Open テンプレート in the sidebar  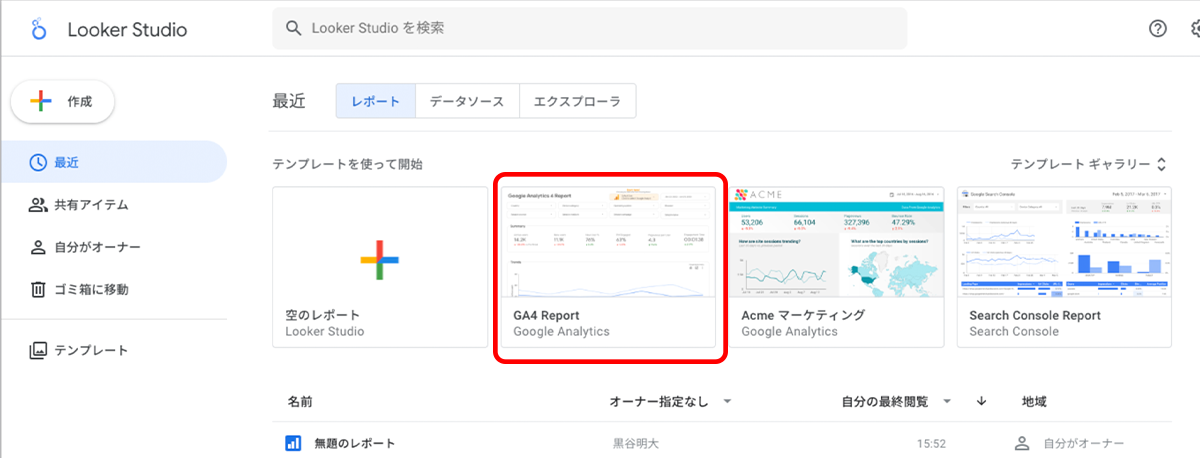(90, 351)
